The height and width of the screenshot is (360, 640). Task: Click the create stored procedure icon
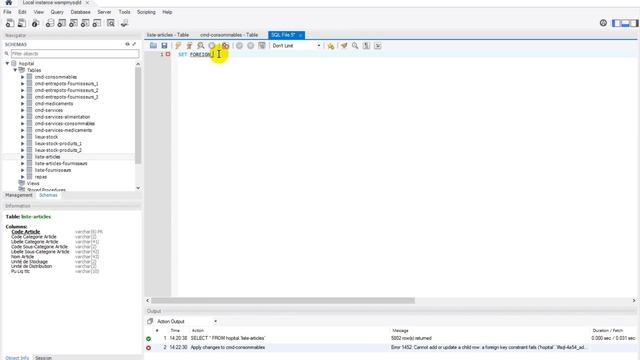point(85,23)
